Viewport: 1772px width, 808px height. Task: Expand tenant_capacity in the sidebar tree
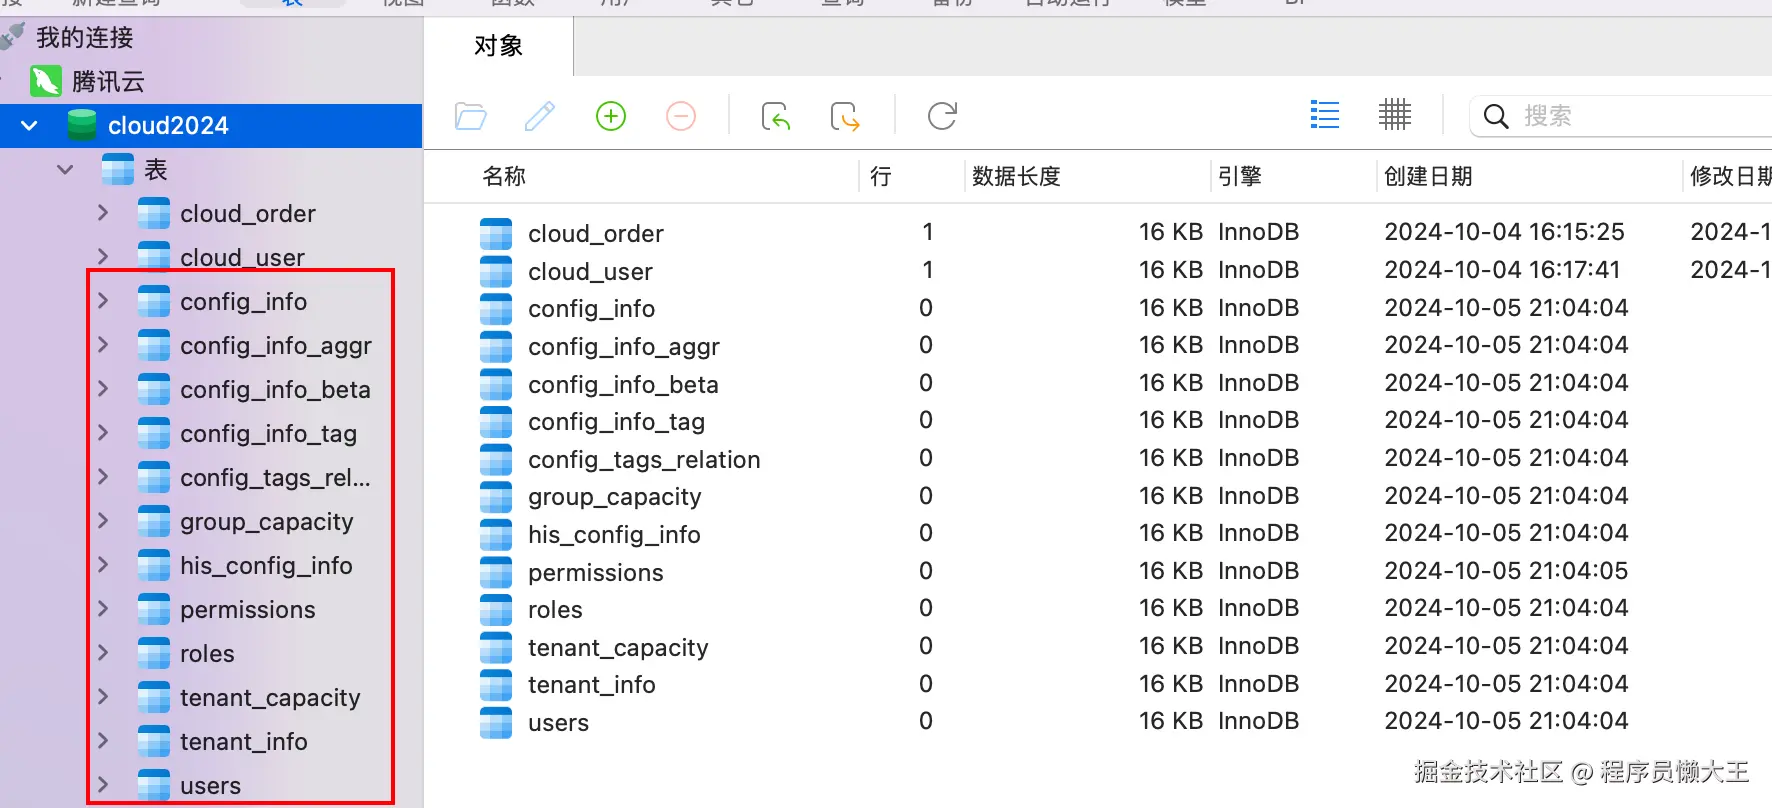tap(103, 697)
